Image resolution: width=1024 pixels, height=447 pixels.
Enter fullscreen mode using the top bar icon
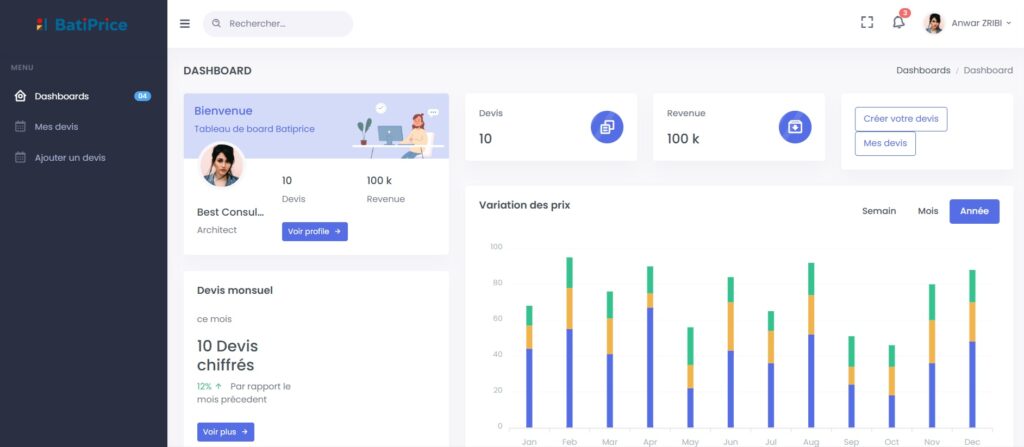tap(867, 23)
